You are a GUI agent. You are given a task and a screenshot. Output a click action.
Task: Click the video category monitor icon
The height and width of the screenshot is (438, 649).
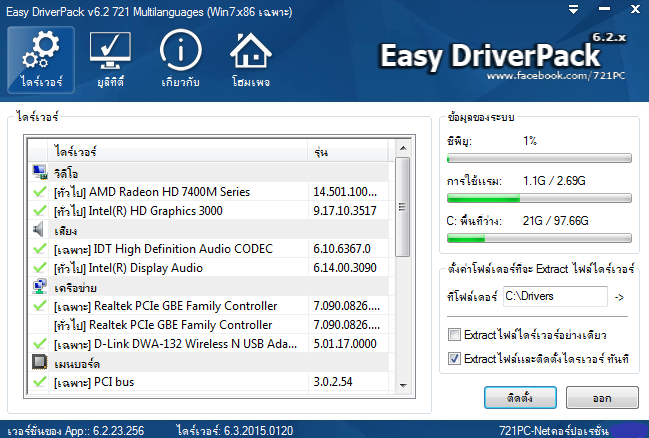[x=40, y=173]
